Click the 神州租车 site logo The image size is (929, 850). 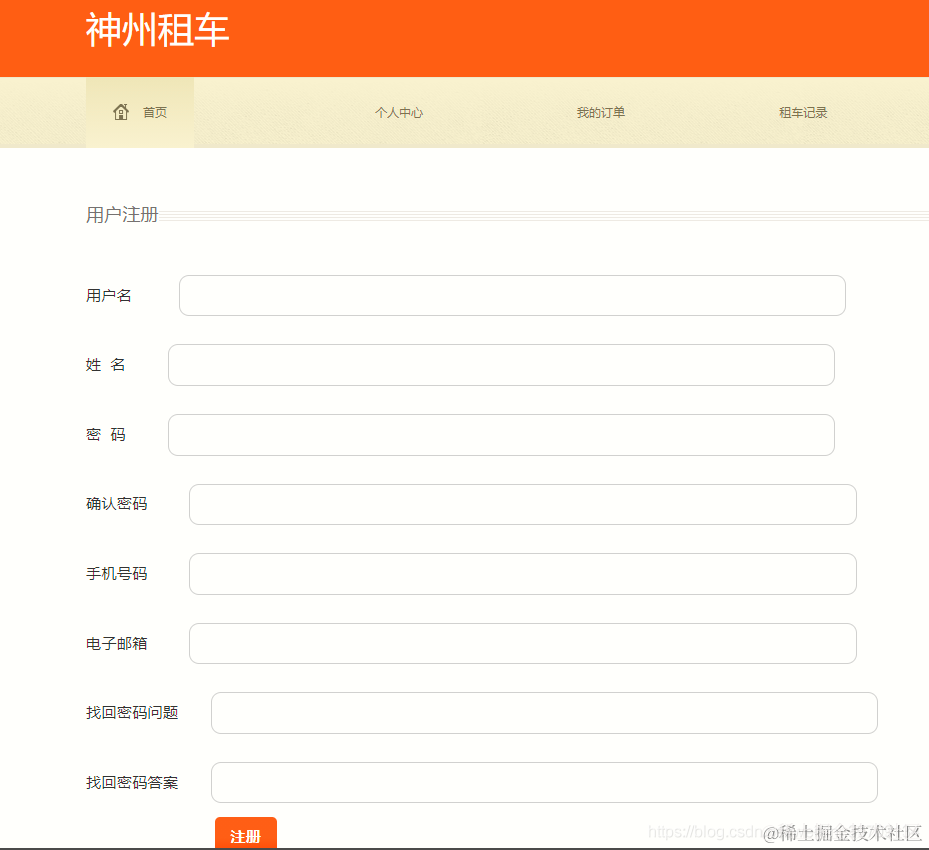click(x=157, y=30)
